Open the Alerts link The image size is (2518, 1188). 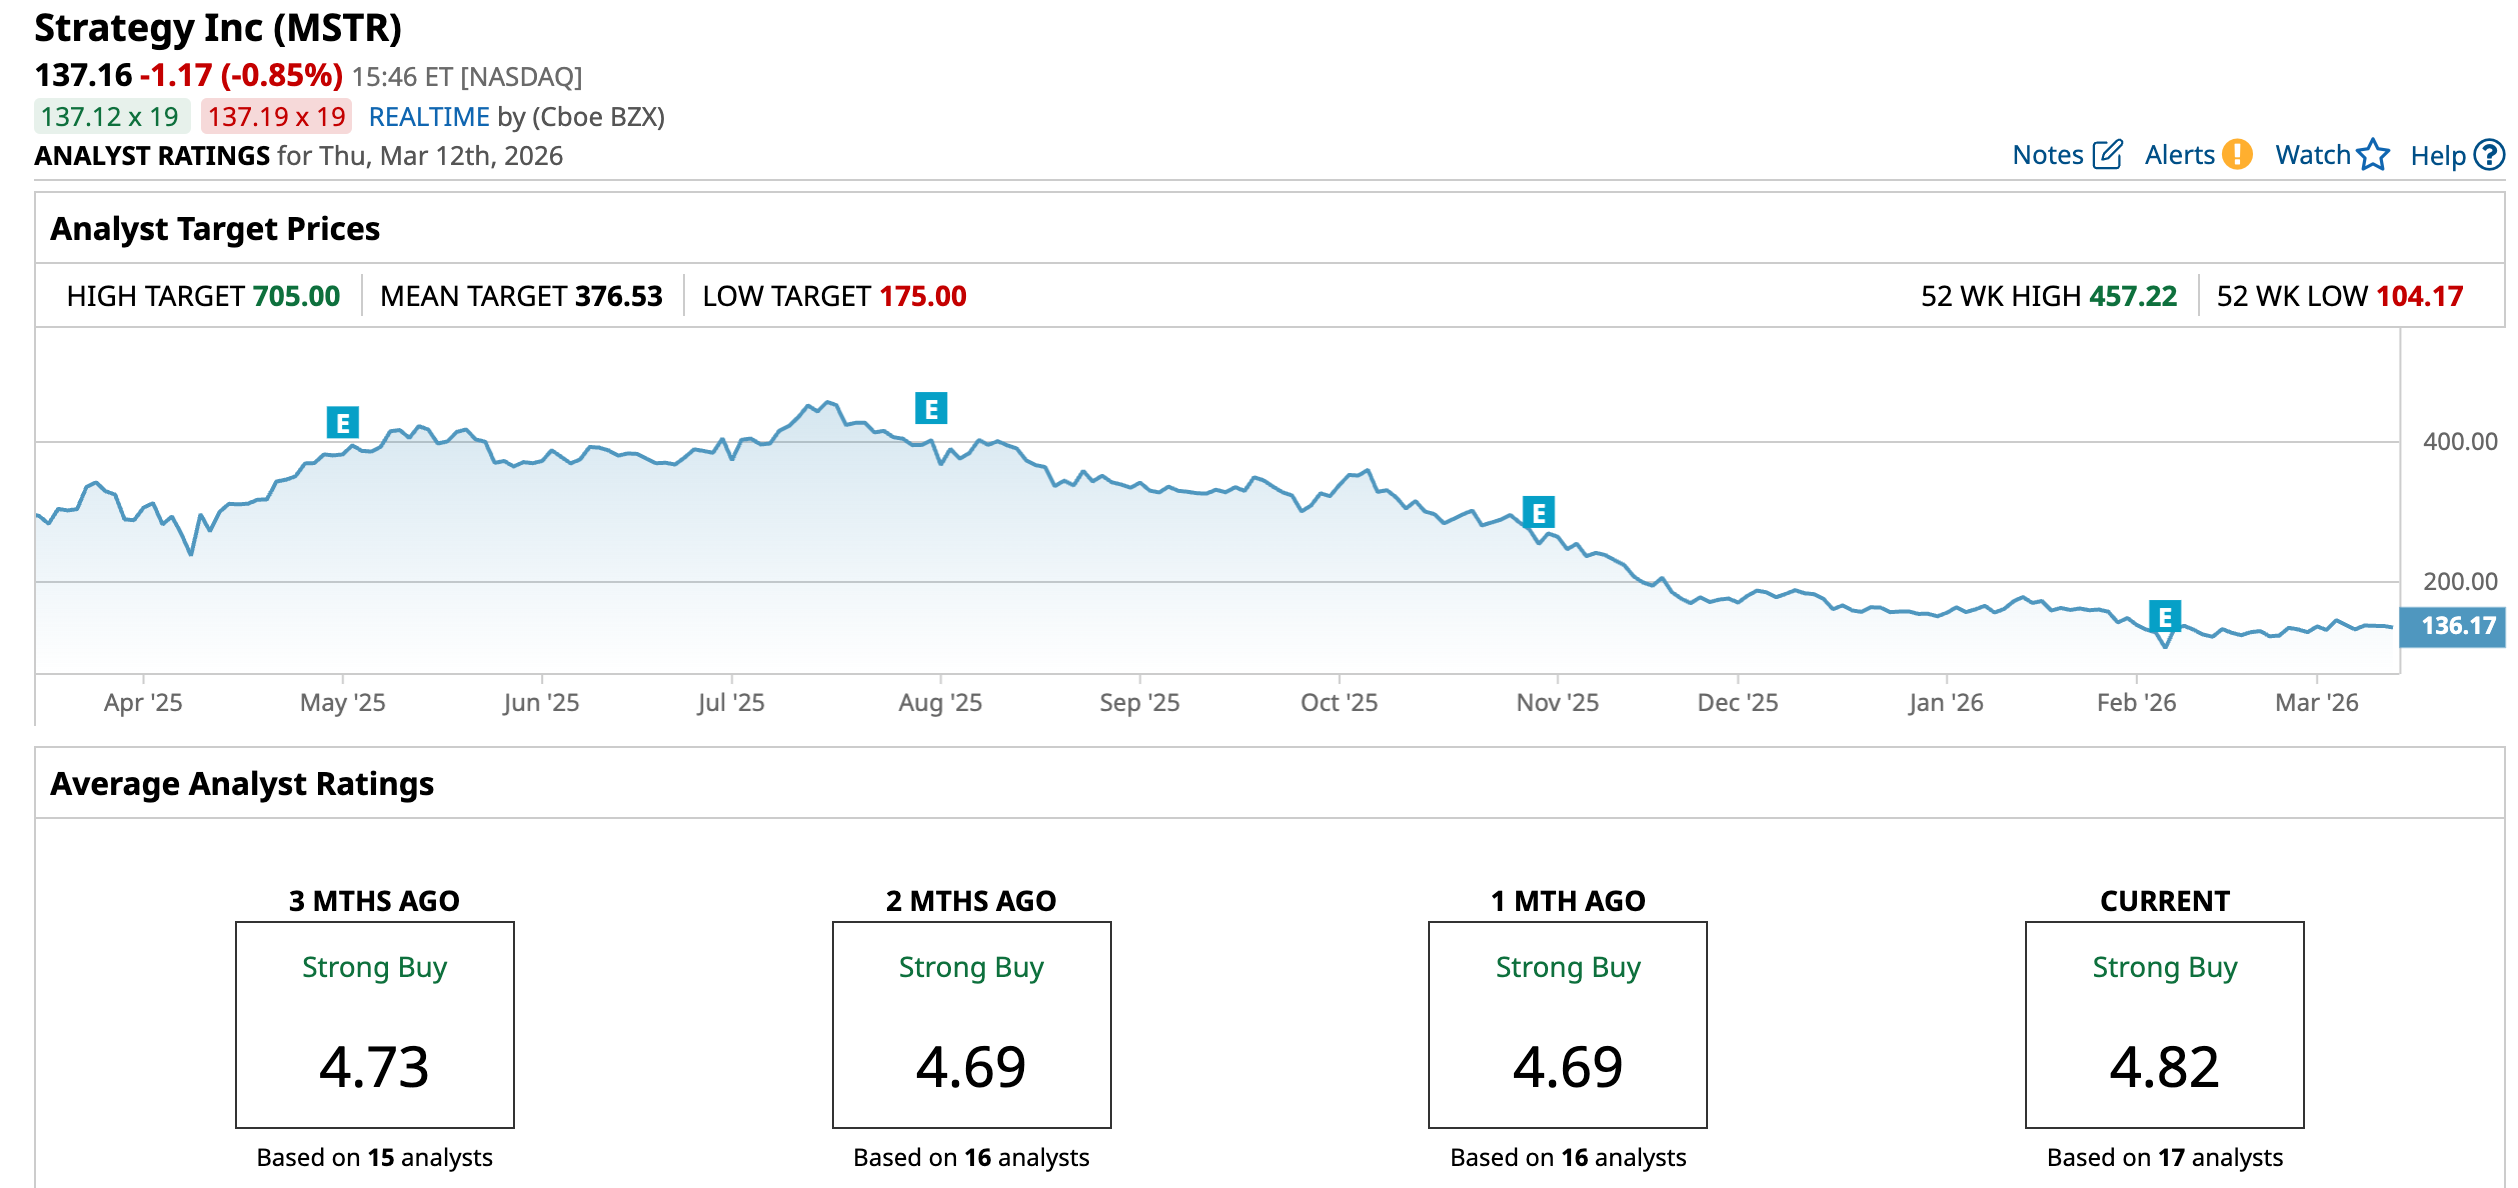click(2179, 155)
